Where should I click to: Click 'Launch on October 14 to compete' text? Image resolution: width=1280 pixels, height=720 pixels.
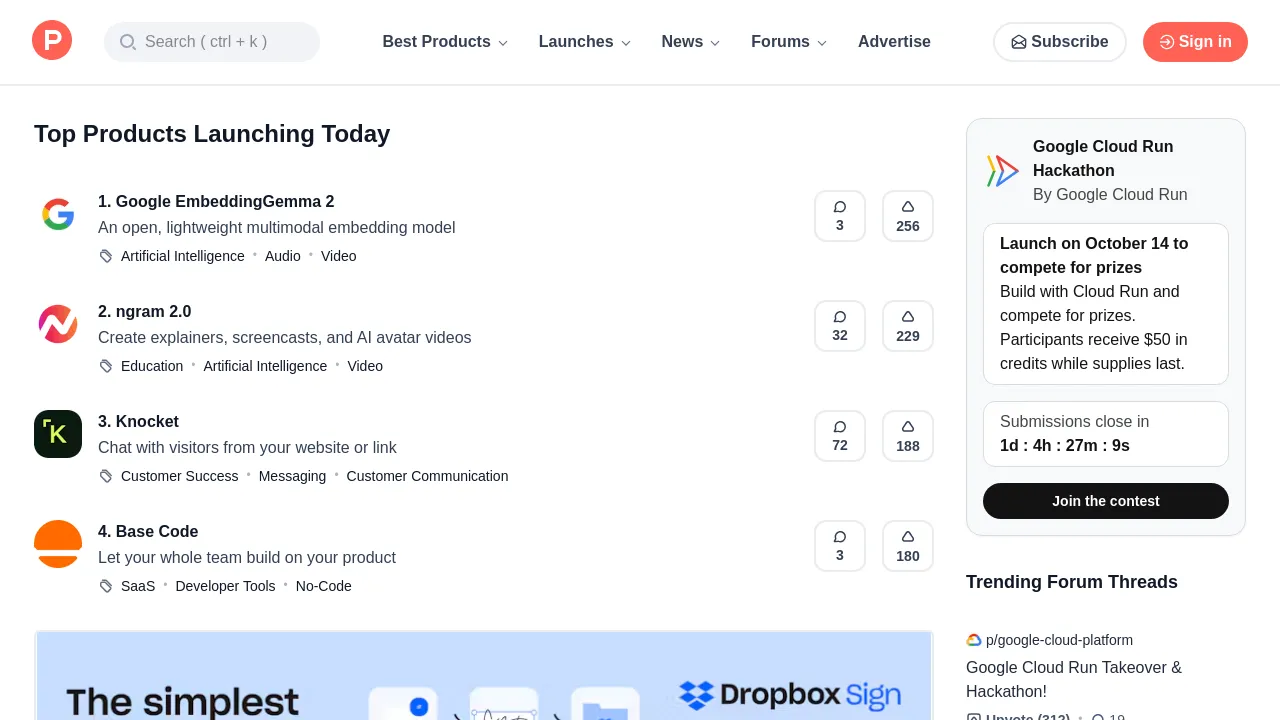pyautogui.click(x=1094, y=255)
